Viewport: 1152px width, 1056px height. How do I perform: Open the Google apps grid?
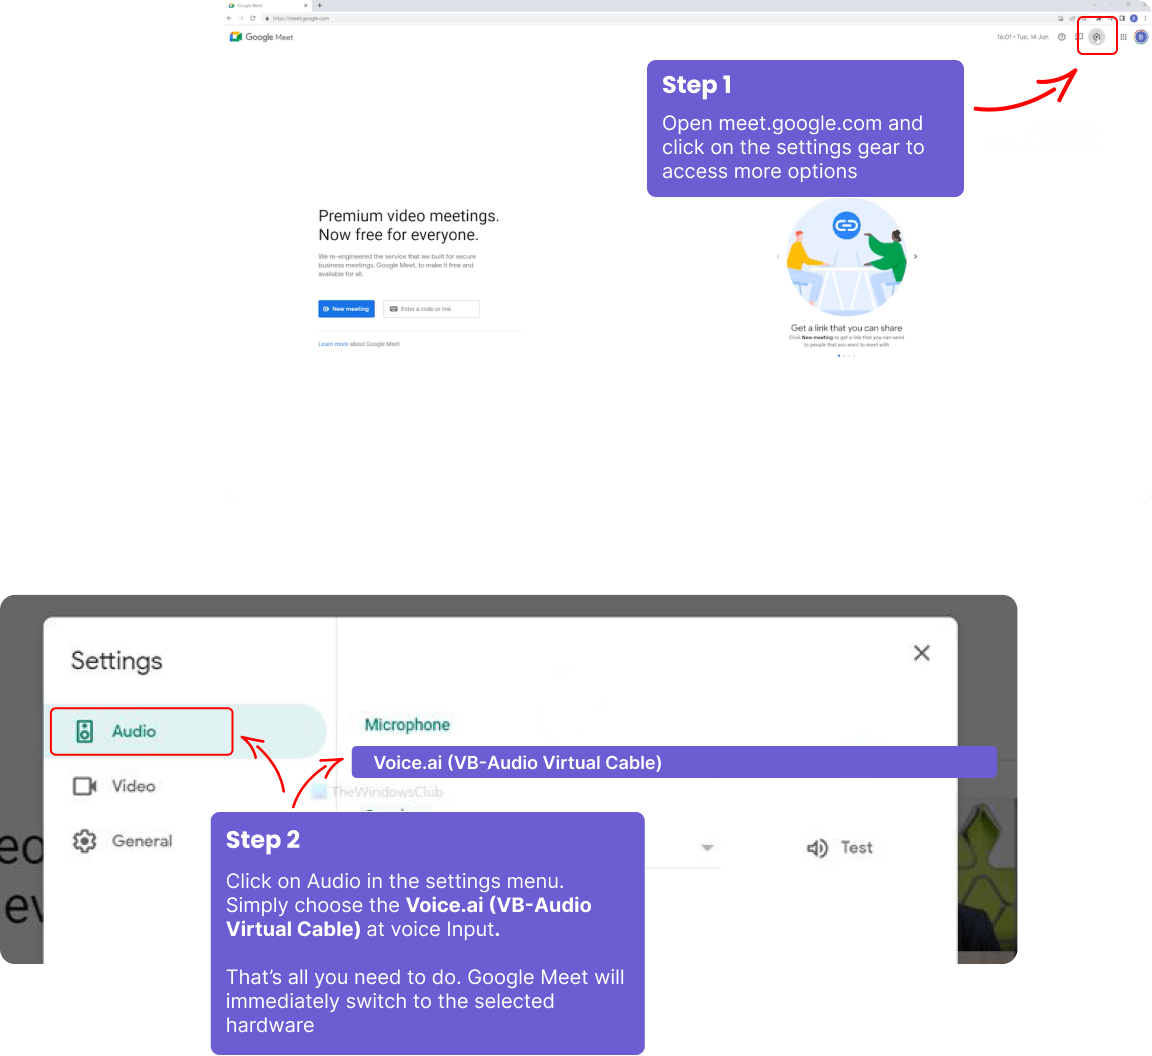click(1123, 37)
